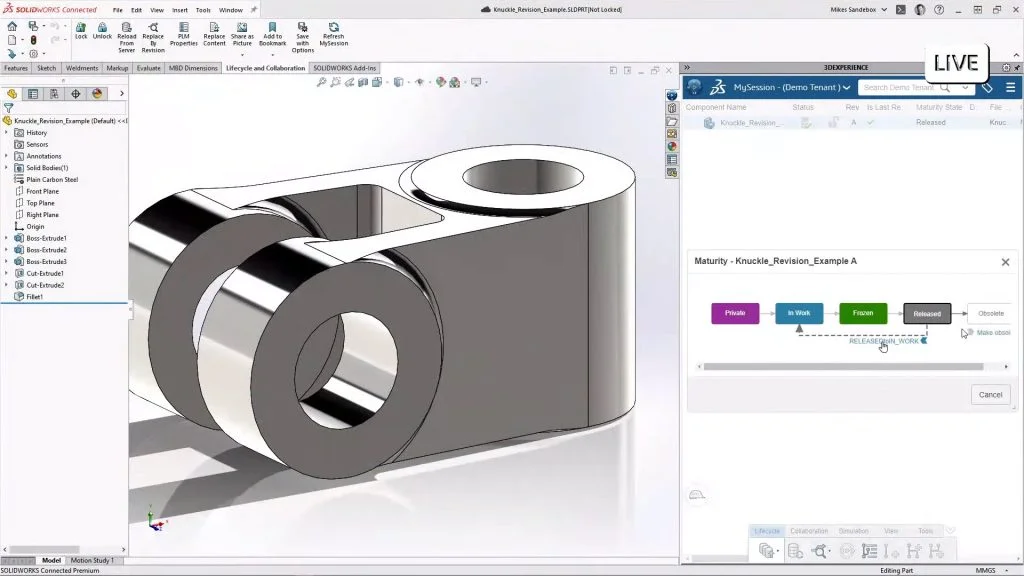Viewport: 1024px width, 576px height.
Task: Open the Insert menu
Action: click(x=179, y=9)
